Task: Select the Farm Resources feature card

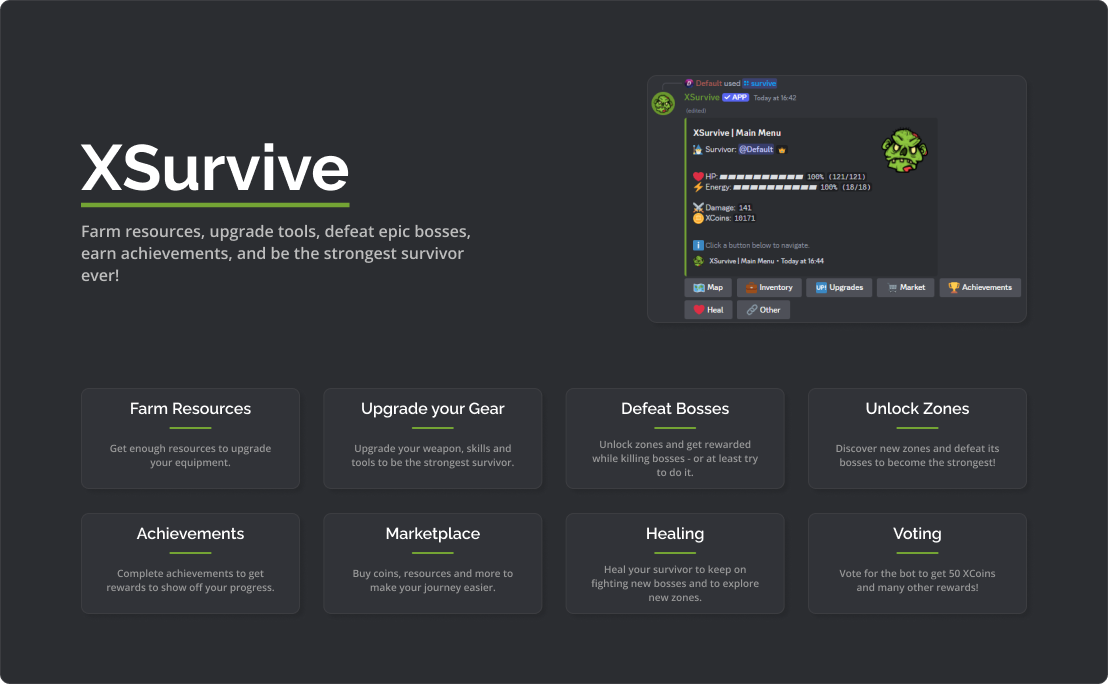Action: click(x=190, y=438)
